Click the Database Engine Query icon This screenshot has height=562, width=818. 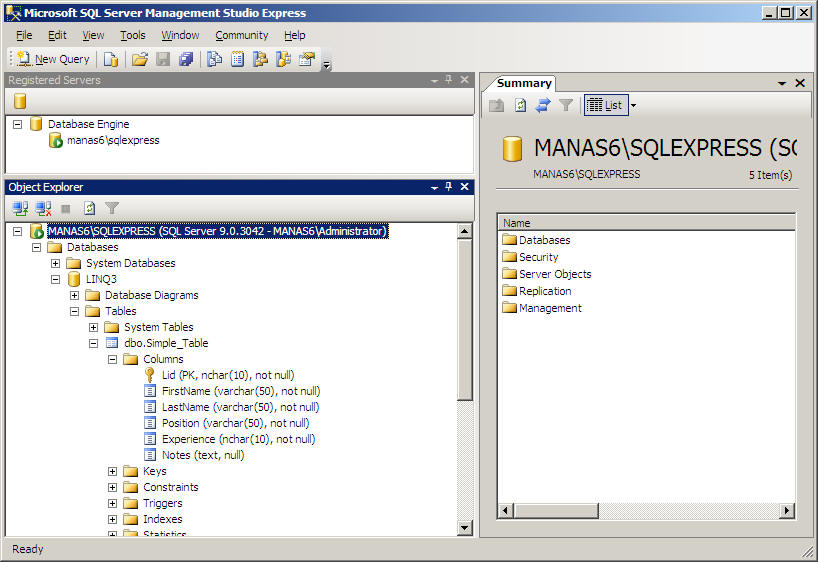(x=111, y=59)
